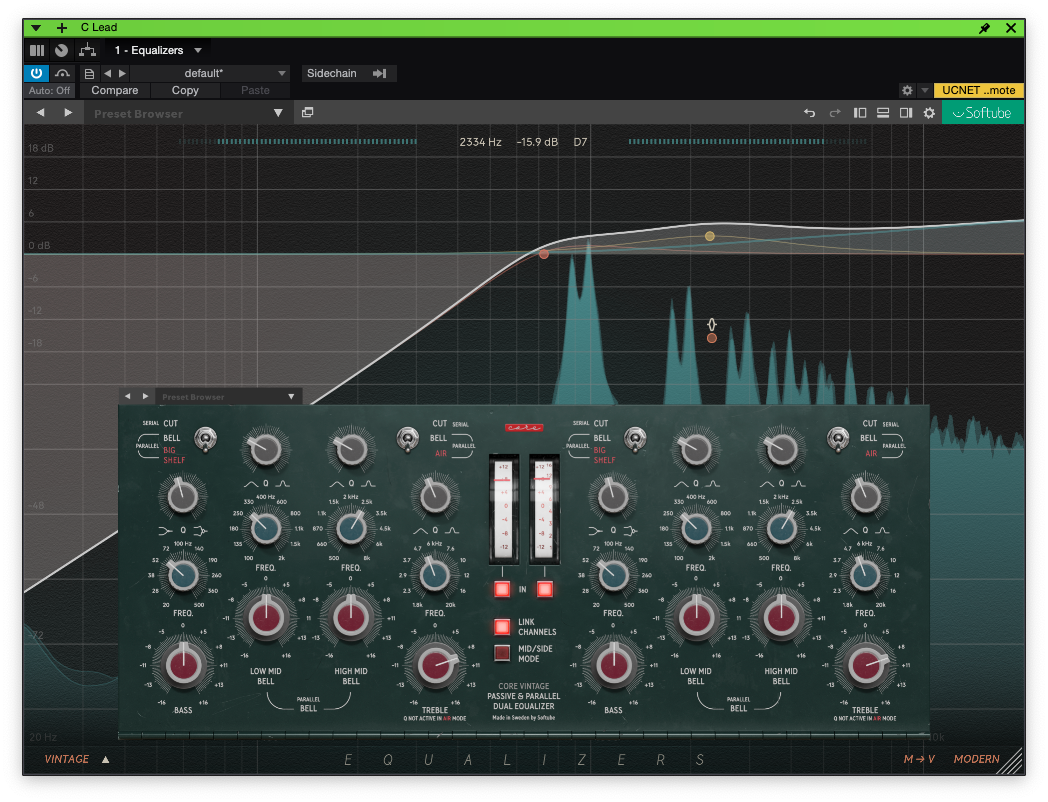The height and width of the screenshot is (802, 1048).
Task: Open the default* preset dropdown
Action: 281,74
